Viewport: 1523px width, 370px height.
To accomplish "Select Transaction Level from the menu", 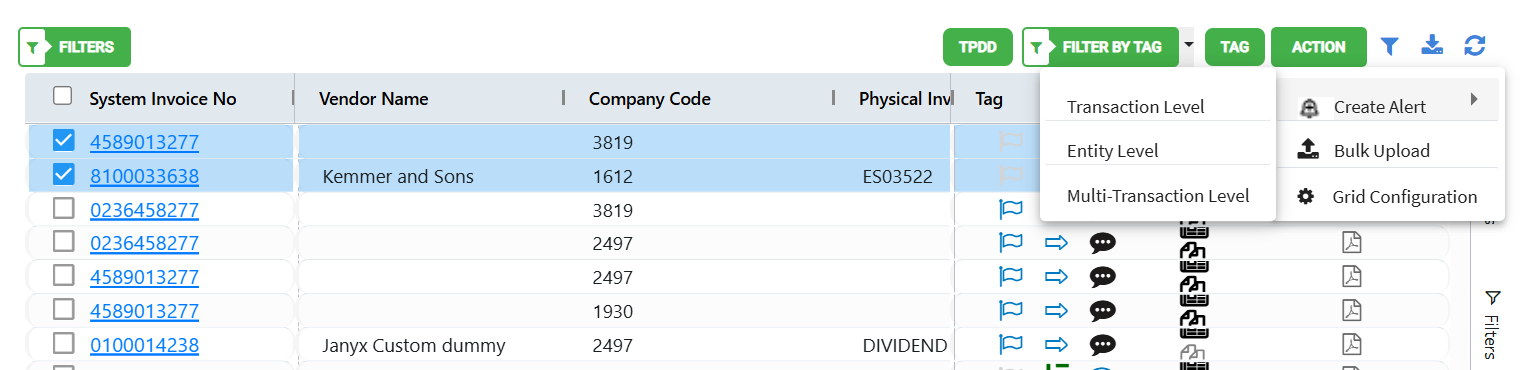I will (x=1135, y=107).
